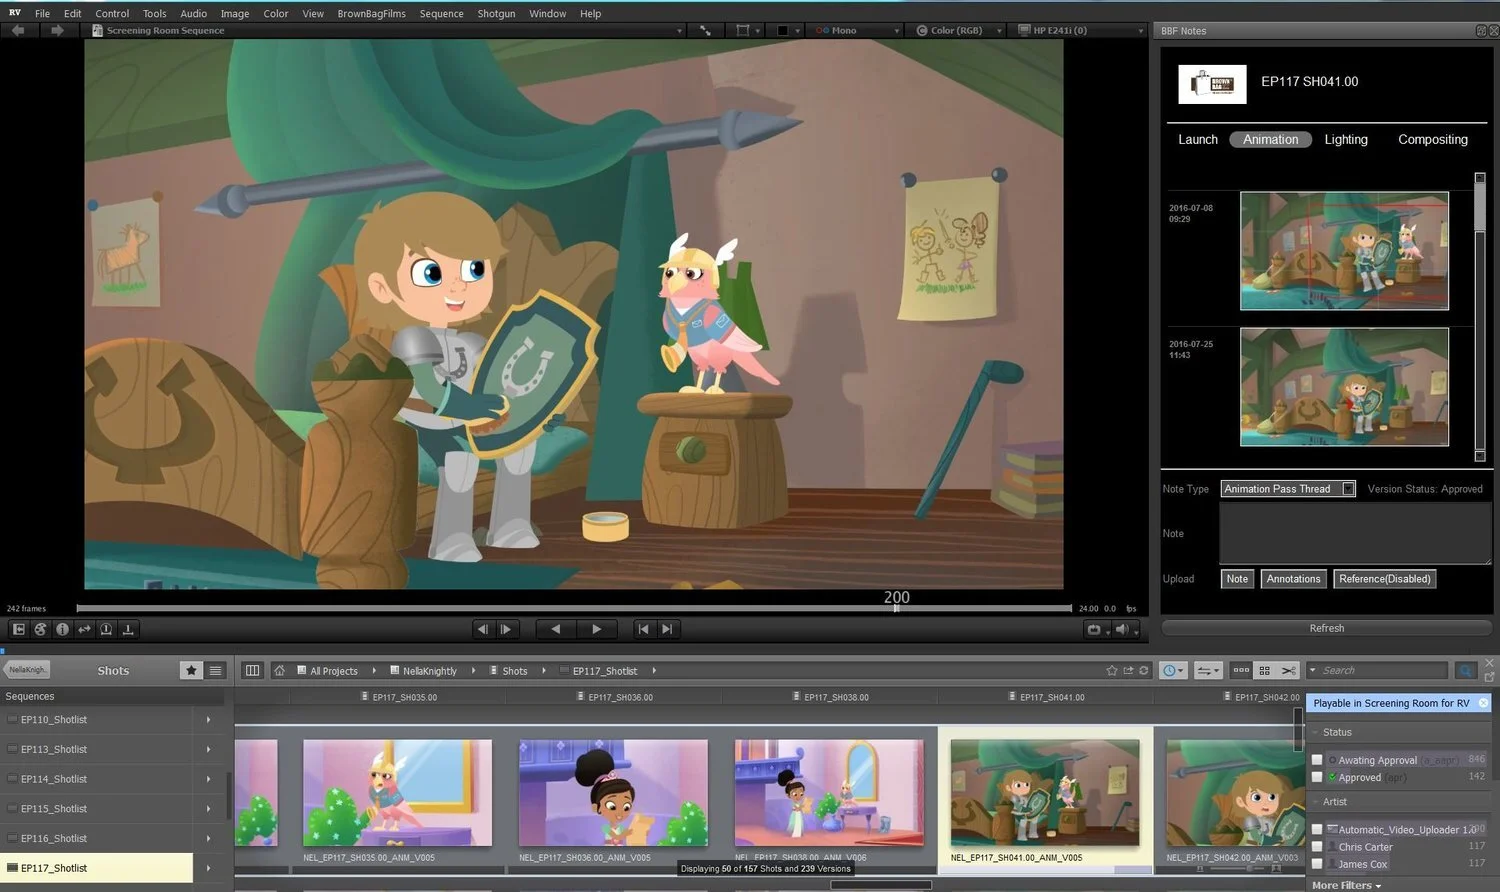The width and height of the screenshot is (1500, 892).
Task: Click the loop mode icon near volume
Action: point(1094,629)
